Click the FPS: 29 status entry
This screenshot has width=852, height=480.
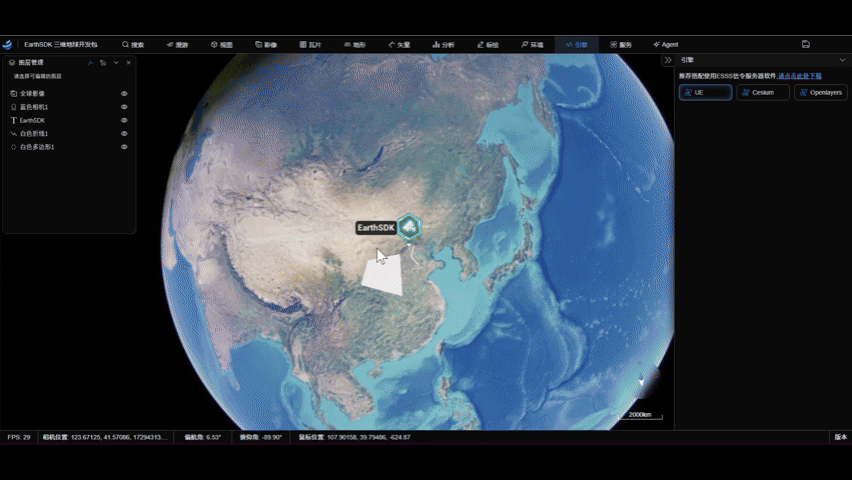(x=19, y=437)
